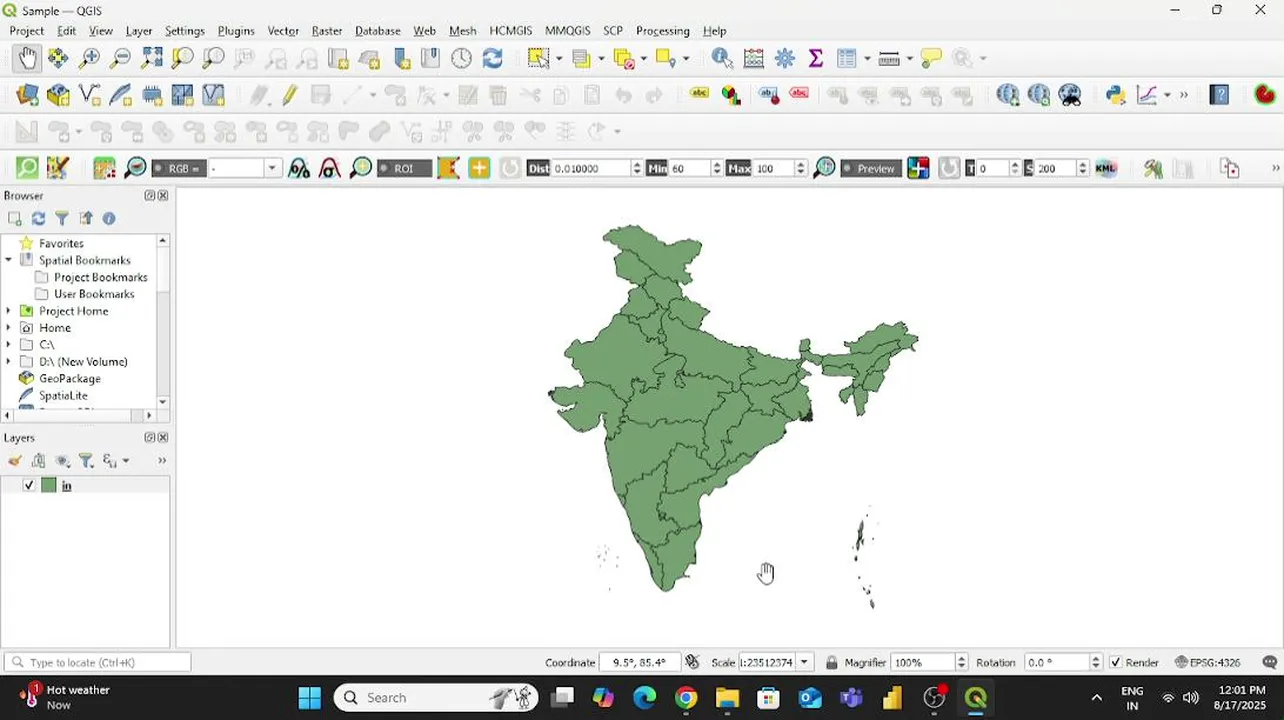Image resolution: width=1284 pixels, height=720 pixels.
Task: Show Statistical Summary sigma icon
Action: click(x=816, y=58)
